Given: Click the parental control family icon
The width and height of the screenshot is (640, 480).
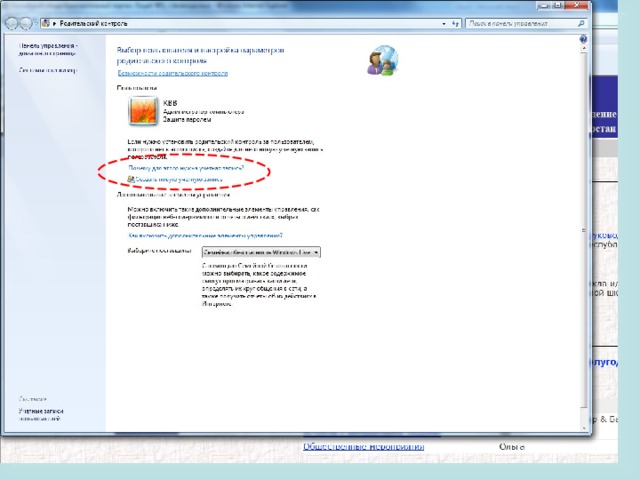Looking at the screenshot, I should [x=381, y=61].
